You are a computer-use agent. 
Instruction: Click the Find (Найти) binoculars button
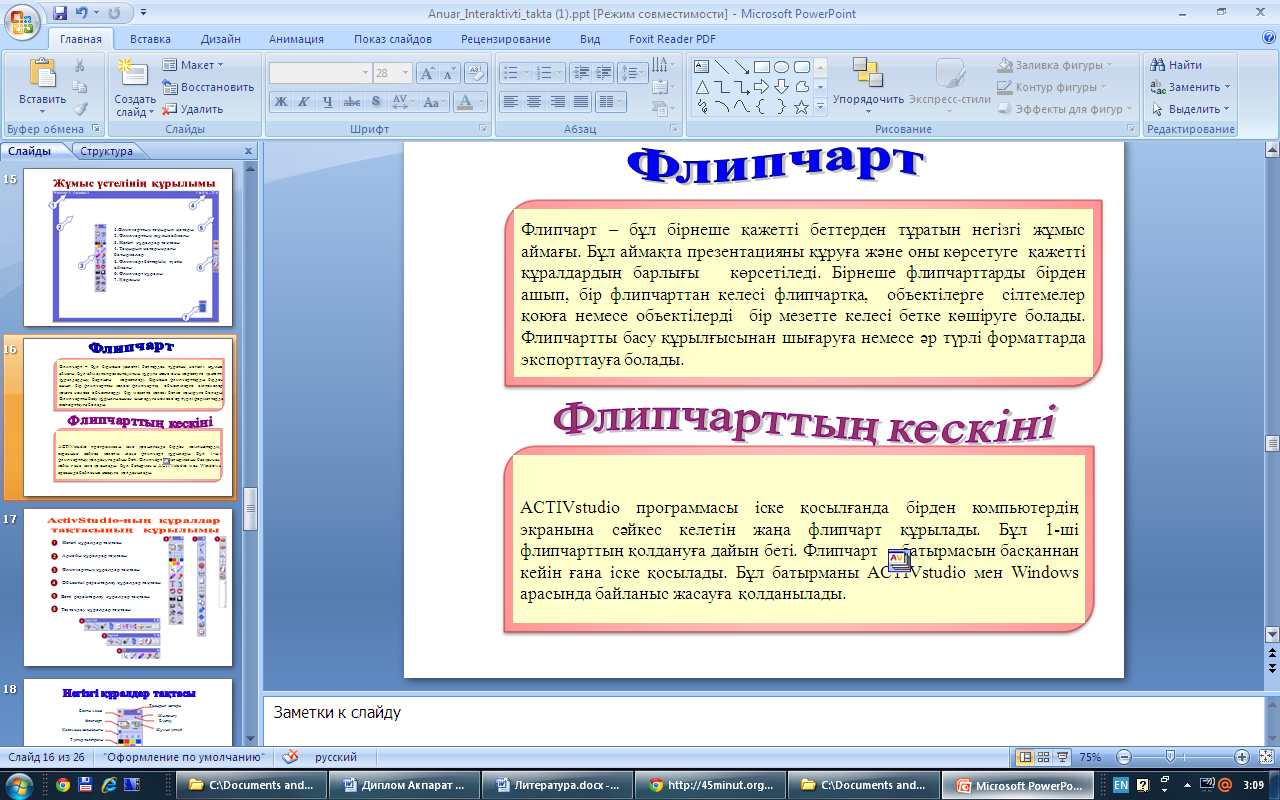pos(1177,65)
